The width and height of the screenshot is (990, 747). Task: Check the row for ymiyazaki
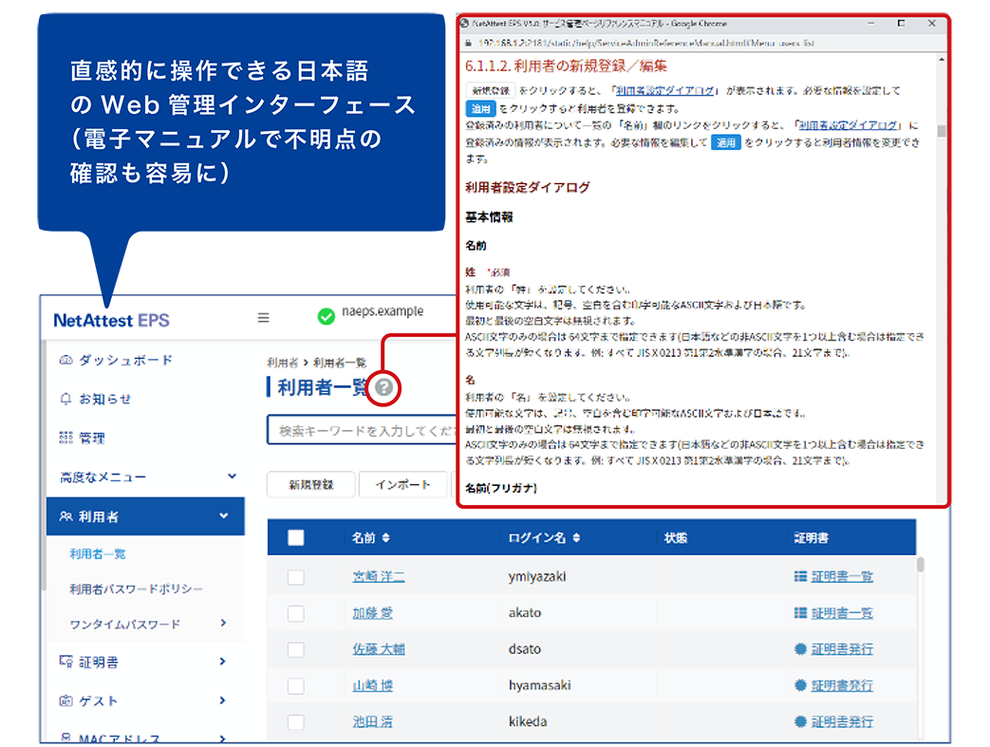coord(295,577)
